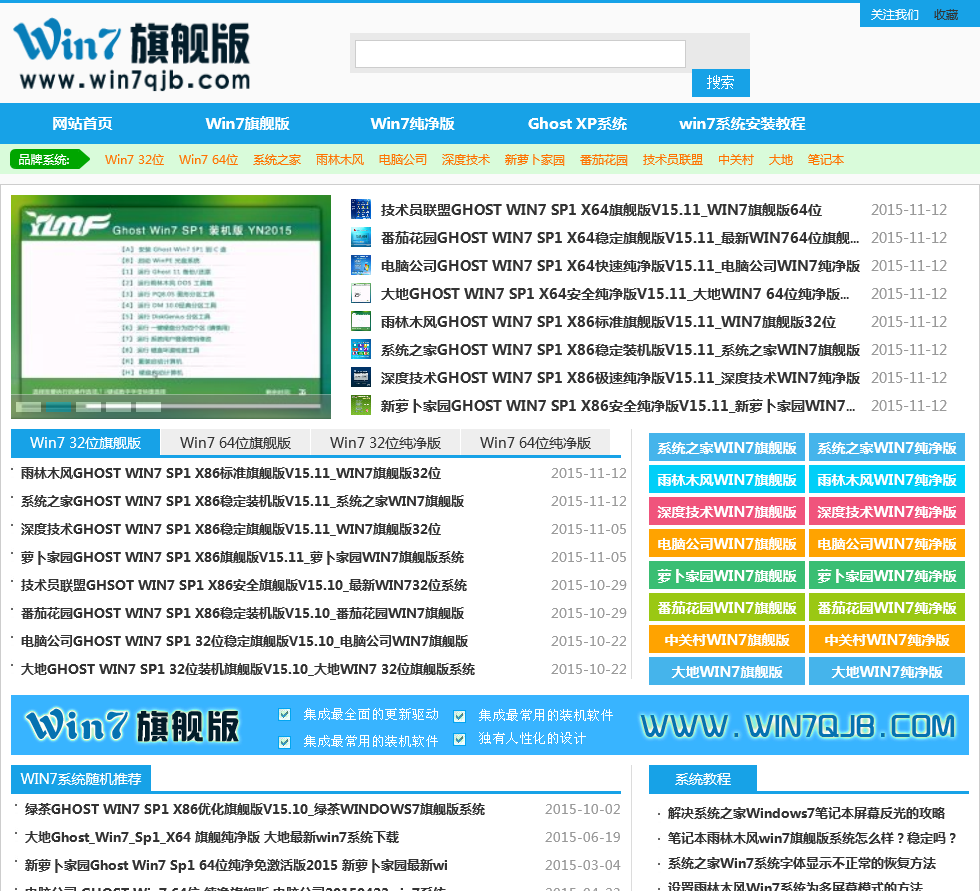Open the YLMF Ghost Win7 slideshow image
This screenshot has width=980, height=891.
(171, 307)
